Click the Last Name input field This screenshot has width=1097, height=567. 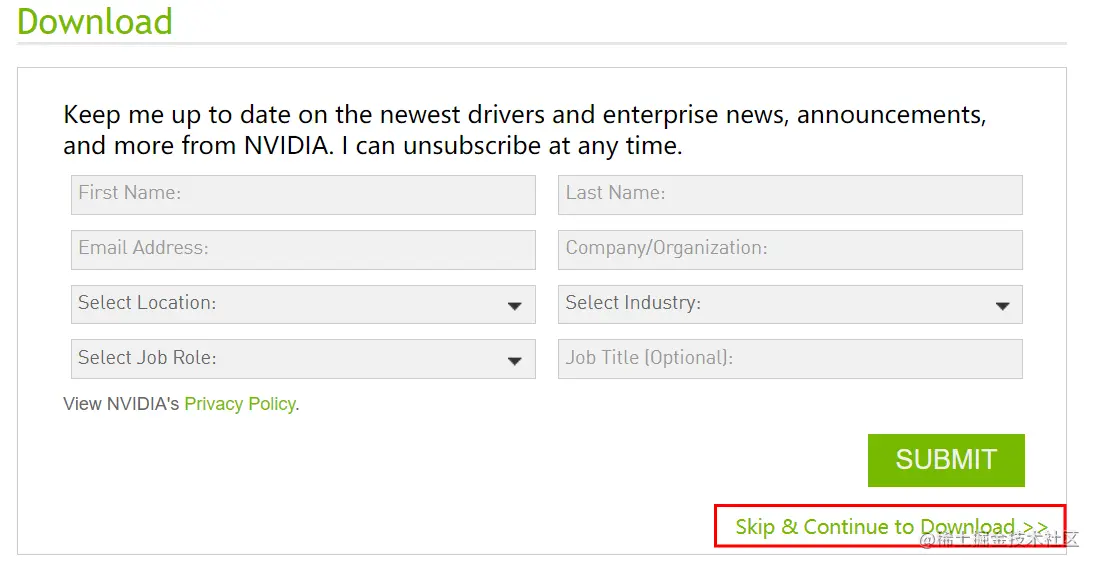(x=790, y=195)
